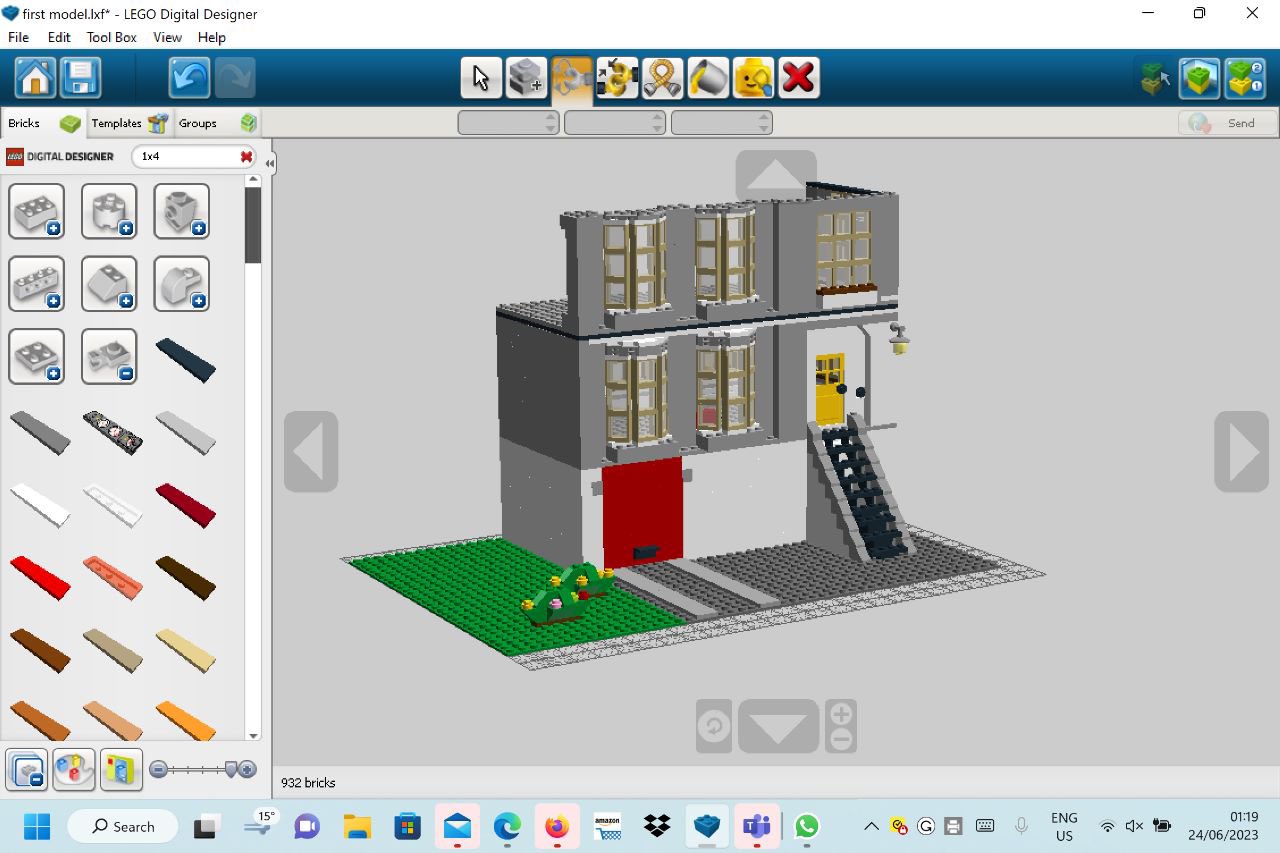Rotate camera view upward
Screen dimensions: 1280x853
tap(776, 175)
